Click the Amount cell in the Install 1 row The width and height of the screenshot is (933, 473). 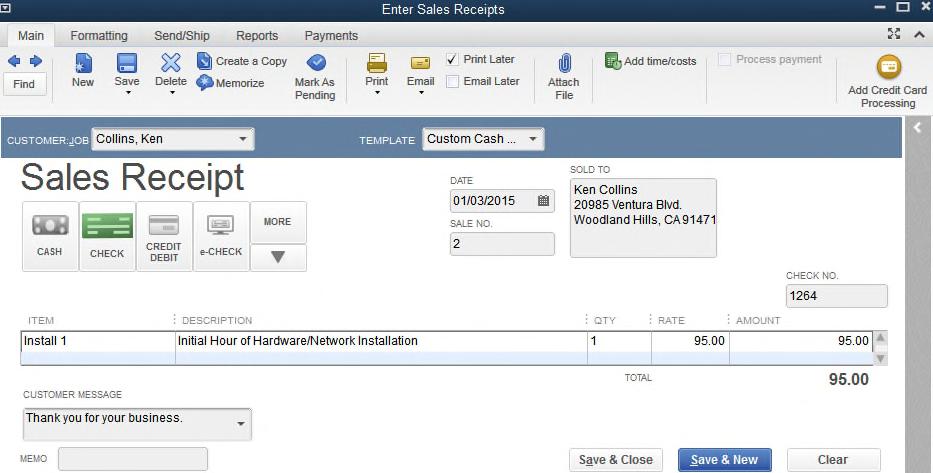point(801,341)
